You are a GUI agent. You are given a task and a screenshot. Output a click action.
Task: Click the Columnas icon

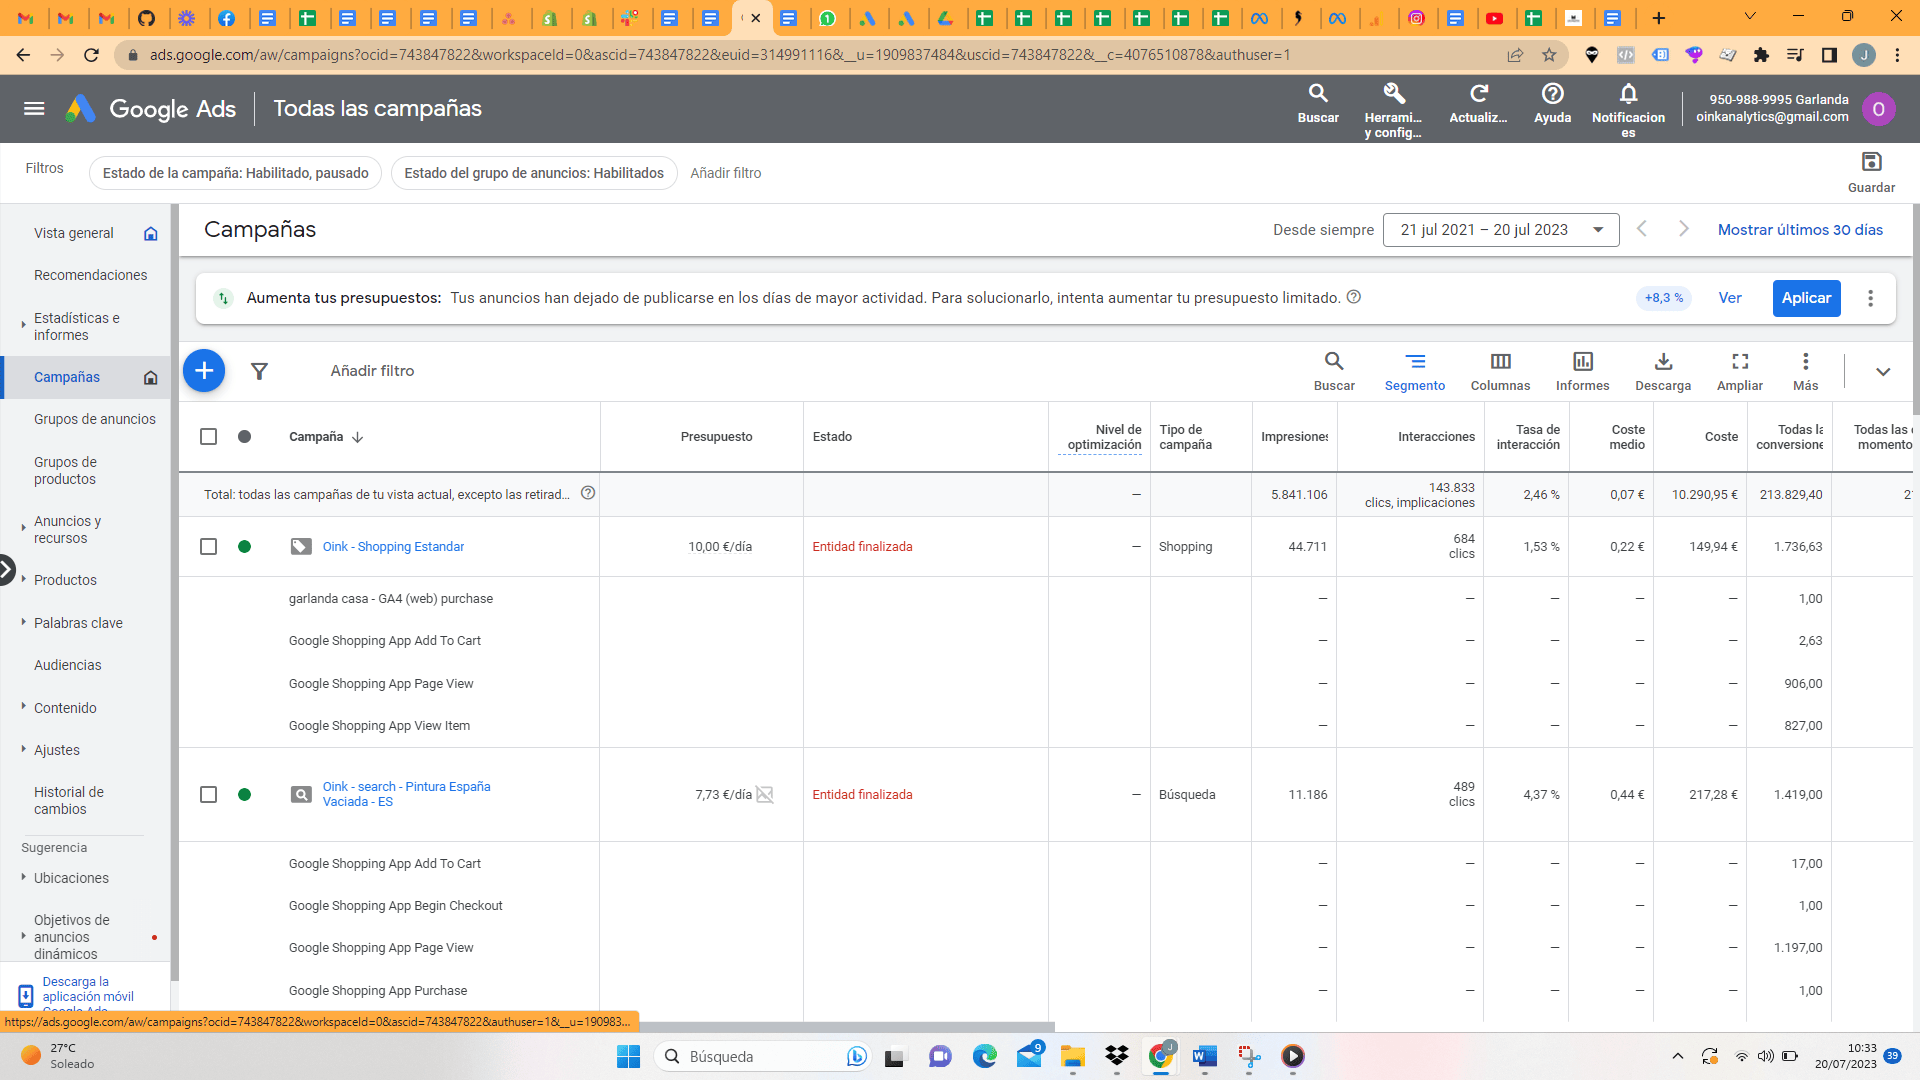[x=1500, y=371]
